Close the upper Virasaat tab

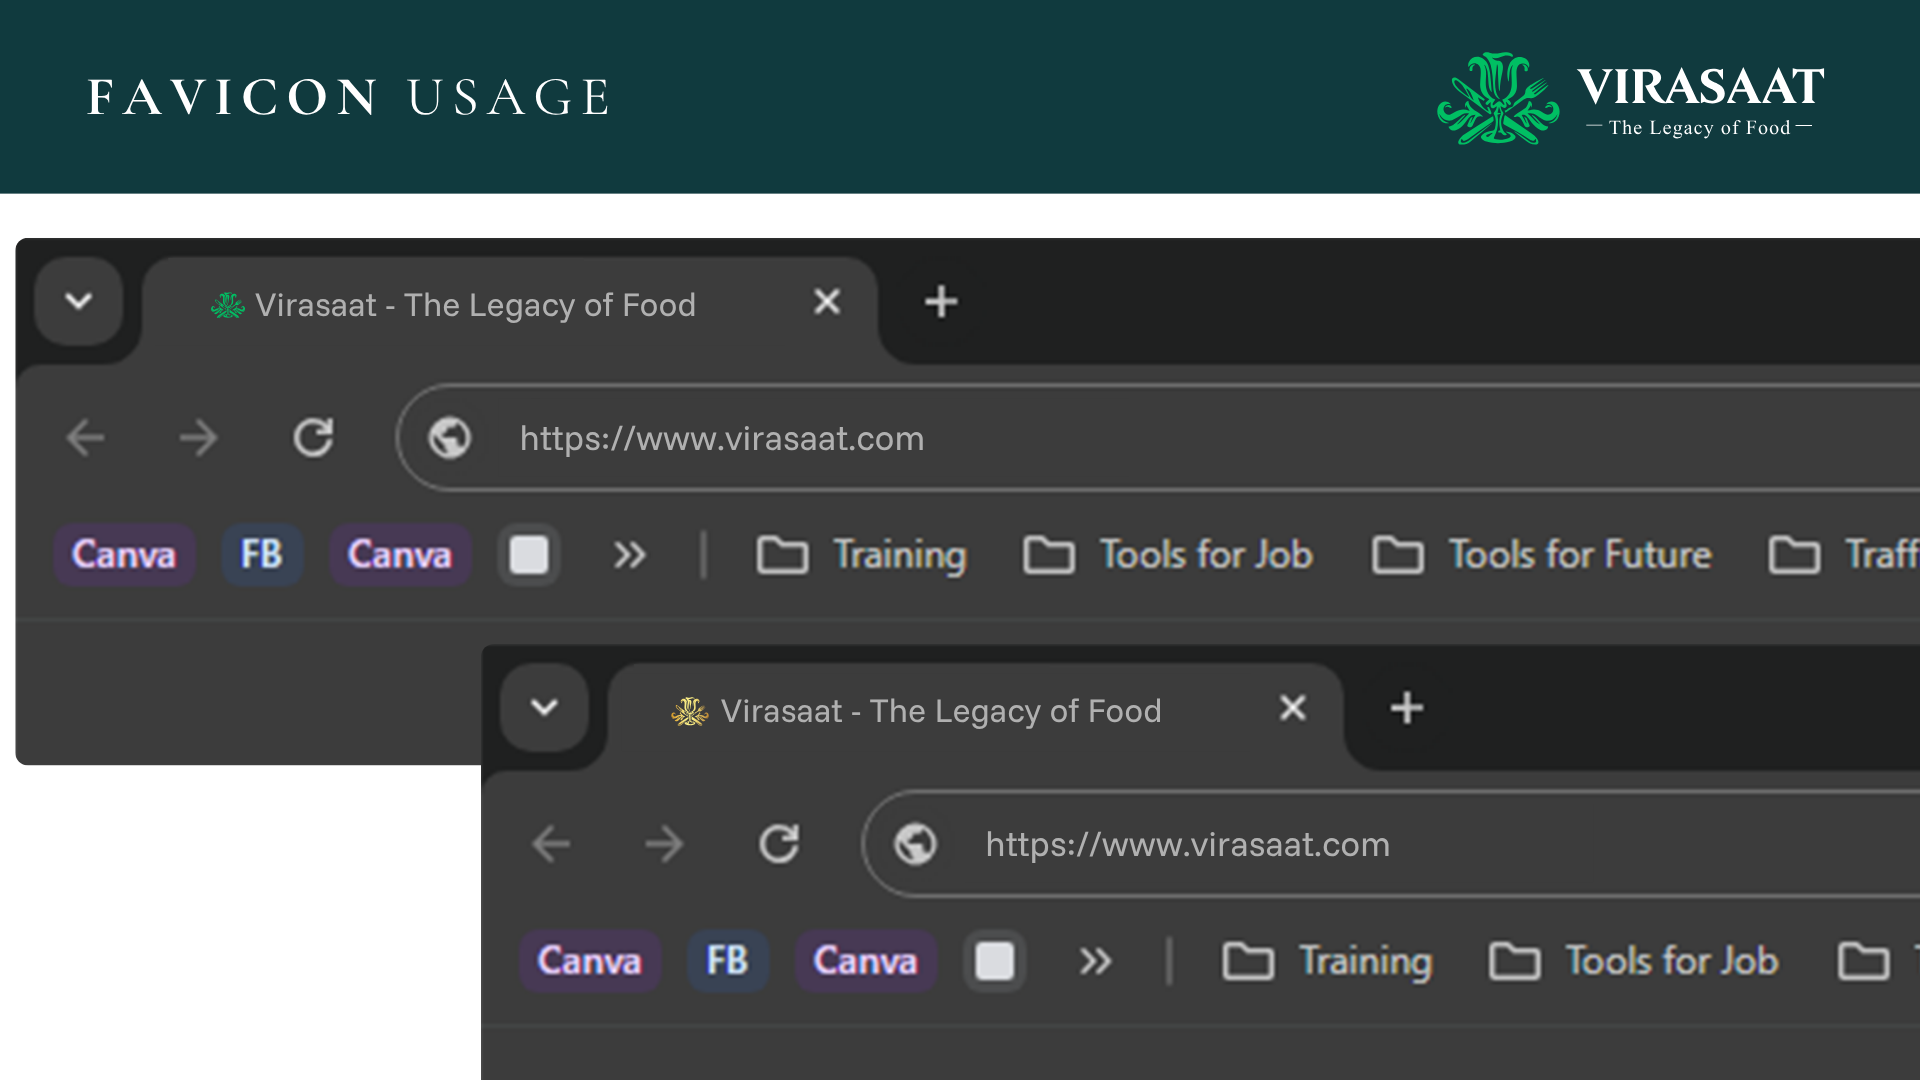[827, 301]
